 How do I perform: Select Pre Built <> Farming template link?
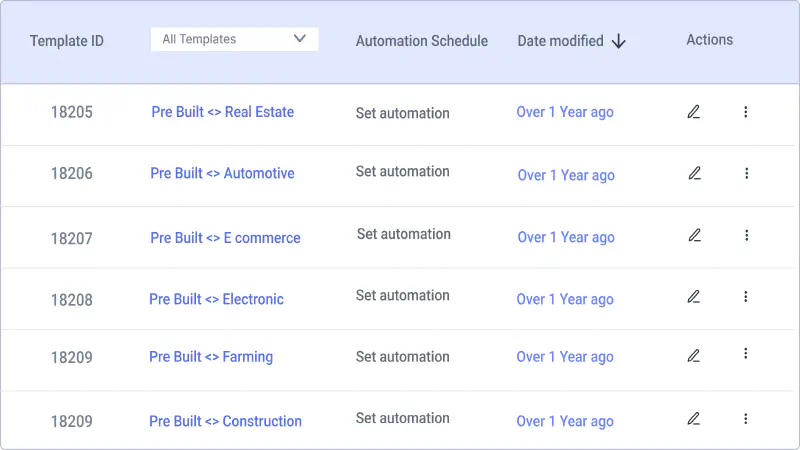click(x=211, y=357)
